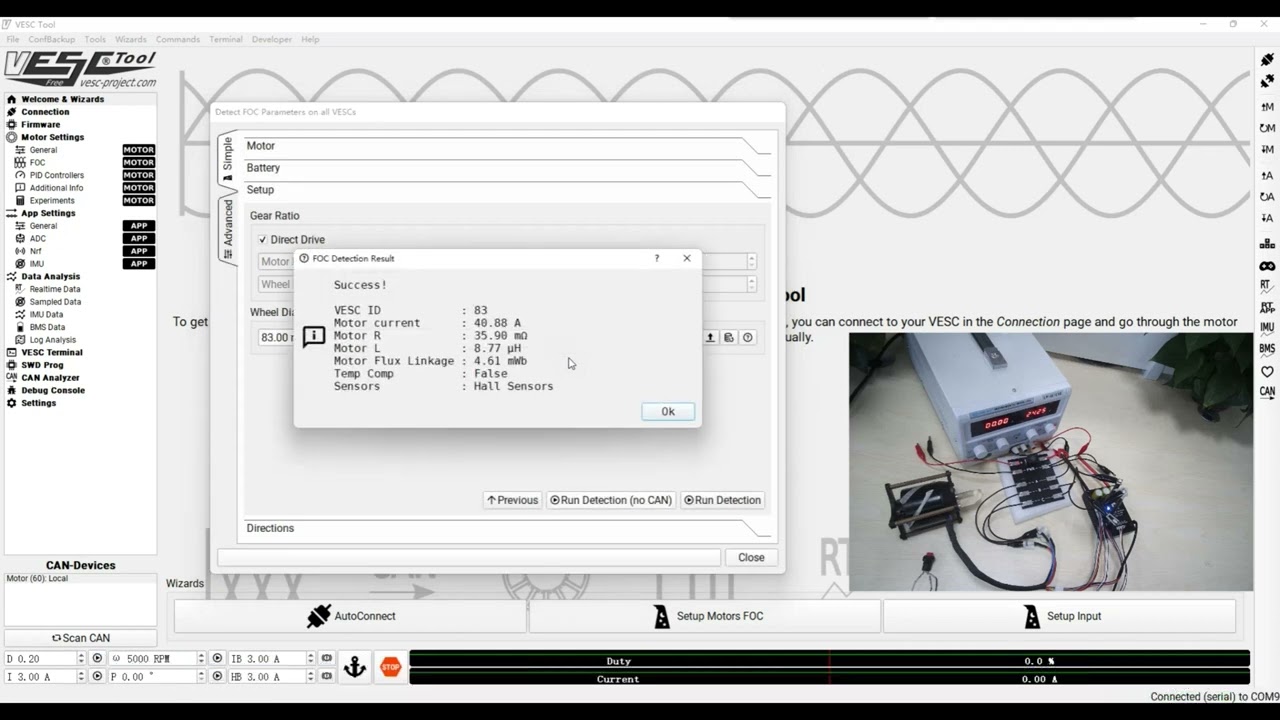Screen dimensions: 1280x720
Task: Click the AutoConnect wizard button
Action: [351, 616]
